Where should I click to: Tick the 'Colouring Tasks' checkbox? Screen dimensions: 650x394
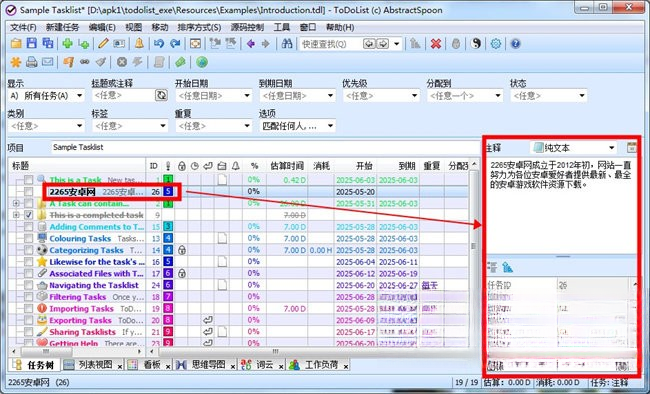pyautogui.click(x=29, y=238)
